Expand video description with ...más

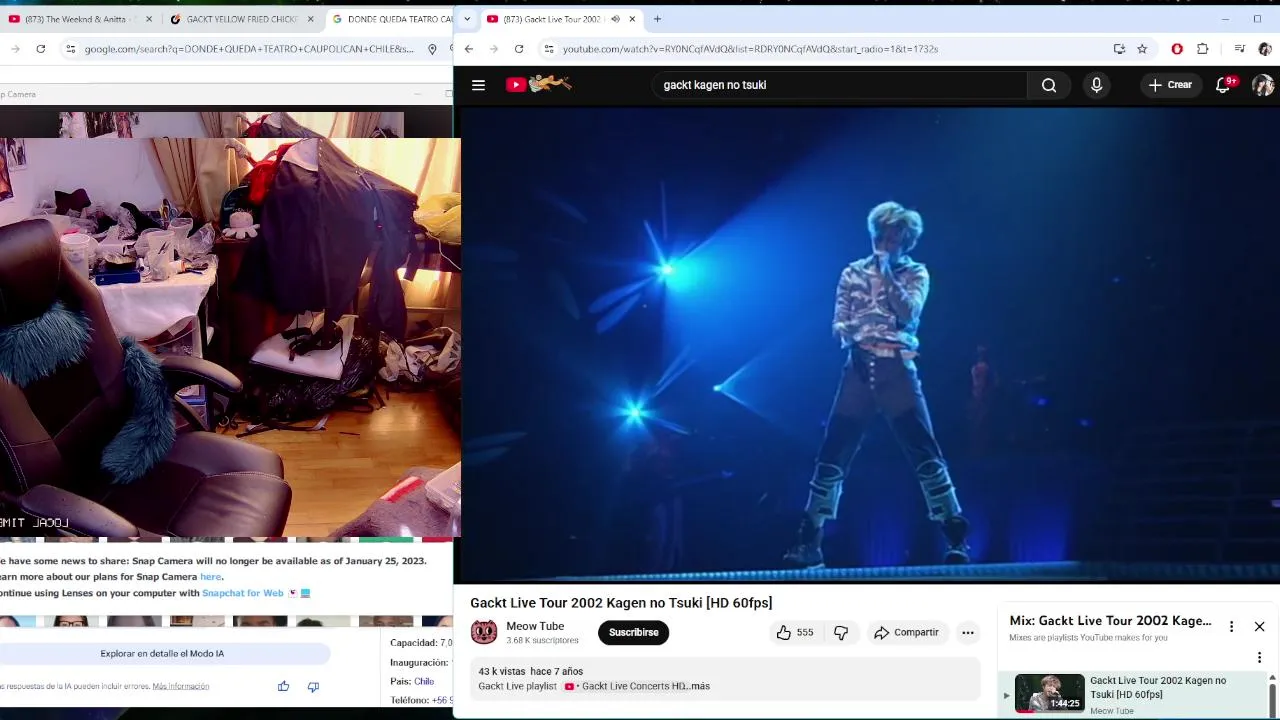(699, 686)
